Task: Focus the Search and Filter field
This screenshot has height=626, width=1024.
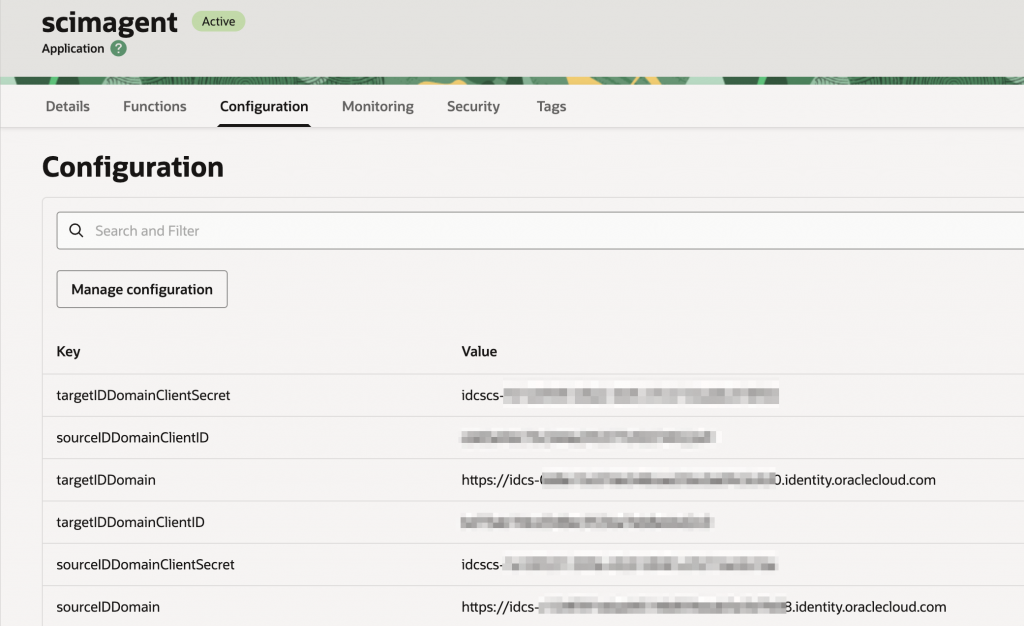Action: point(540,231)
